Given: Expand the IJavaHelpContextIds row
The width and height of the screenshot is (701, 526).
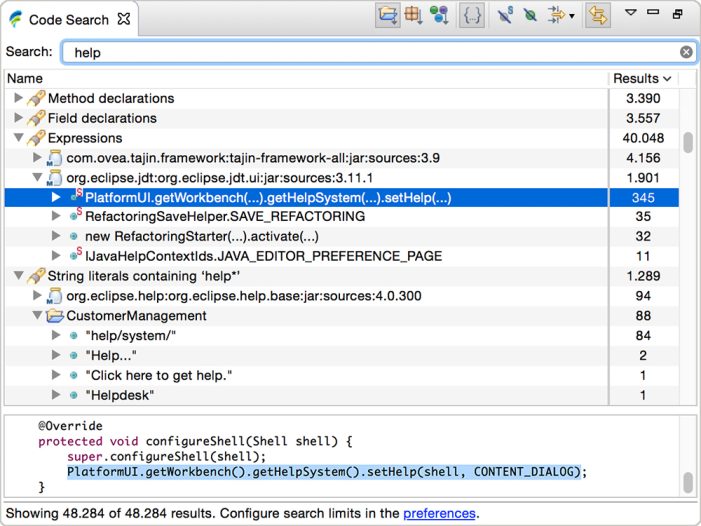Looking at the screenshot, I should (56, 256).
